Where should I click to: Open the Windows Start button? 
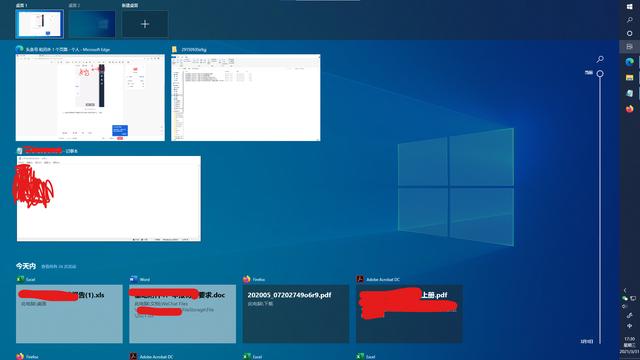[x=629, y=7]
